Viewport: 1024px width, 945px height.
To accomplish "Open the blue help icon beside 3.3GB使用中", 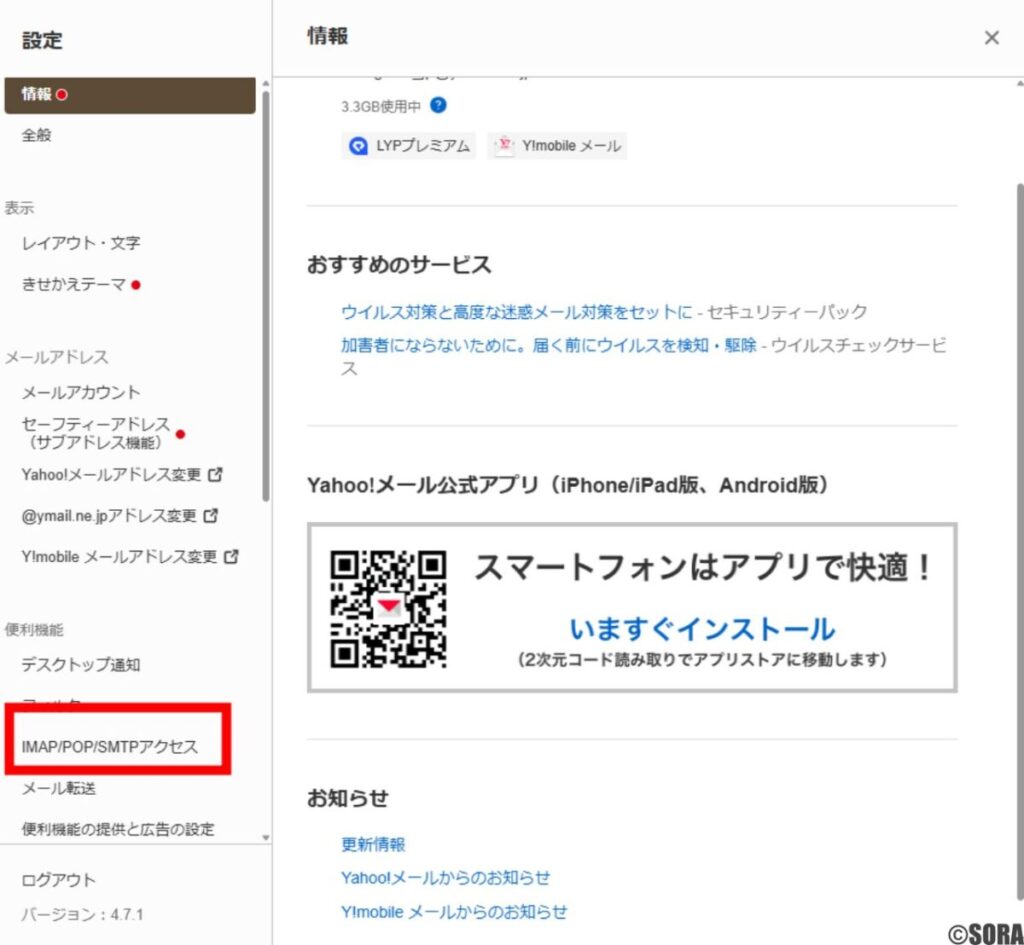I will point(438,105).
